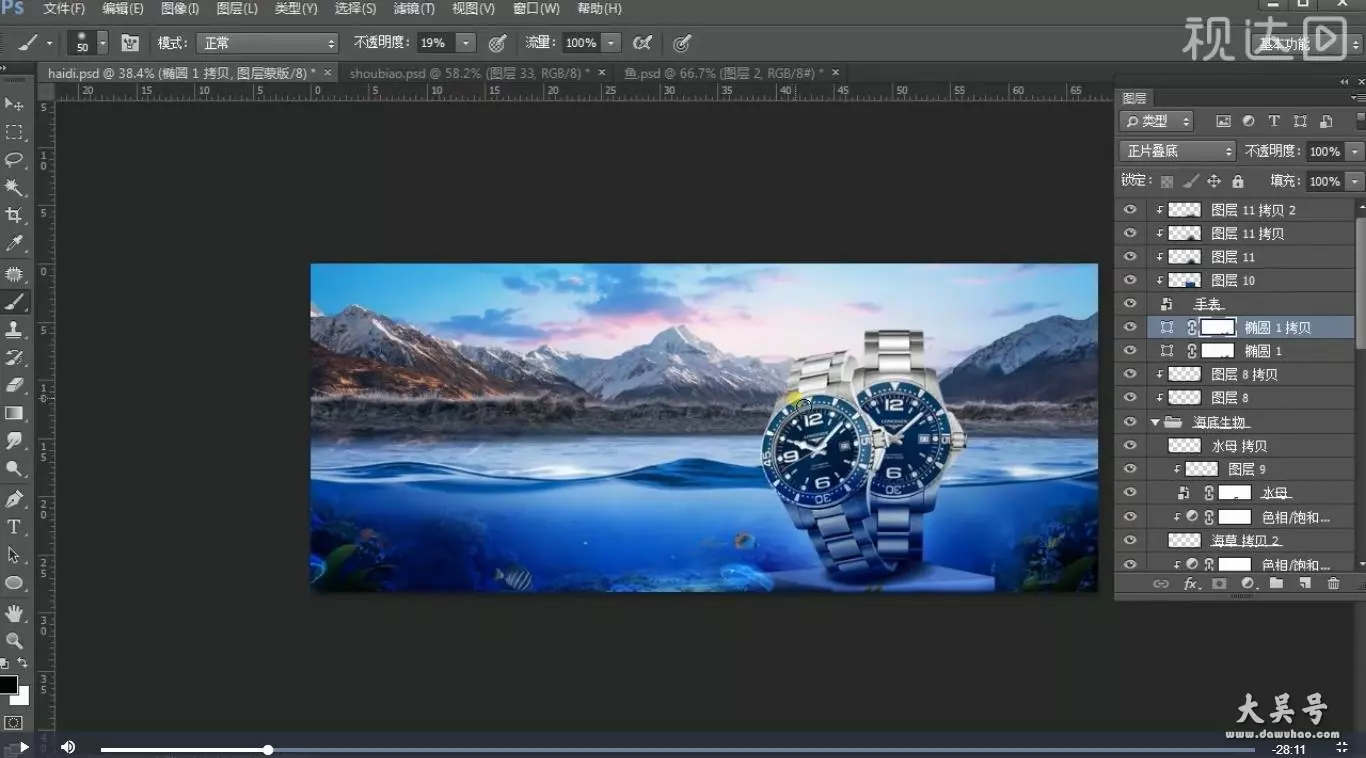Select the Path Selection tool
This screenshot has height=758, width=1366.
[14, 555]
